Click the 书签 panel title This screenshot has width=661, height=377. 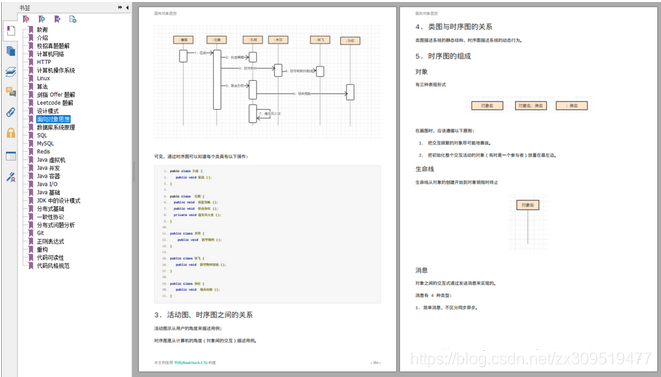25,8
